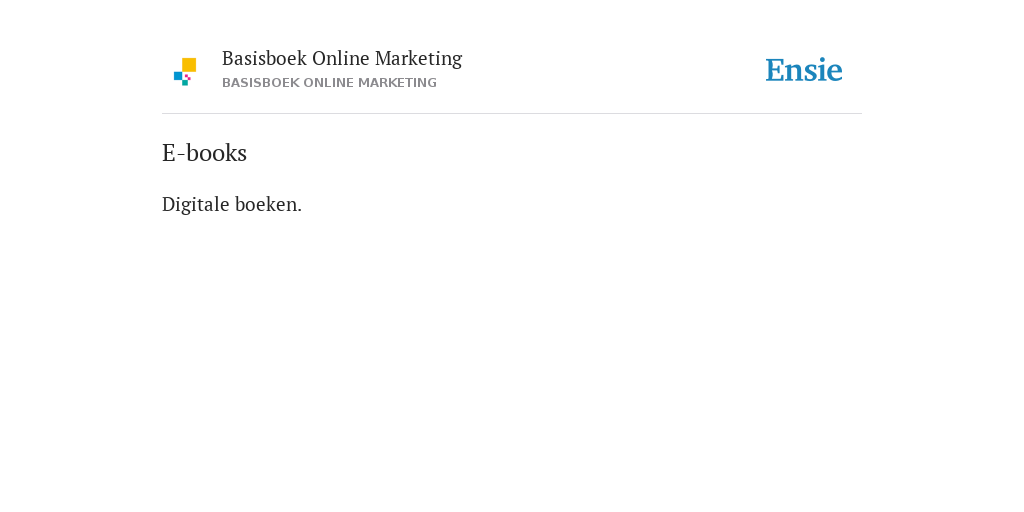This screenshot has width=1024, height=512.
Task: Click the capital E of Ensie
Action: pos(775,71)
